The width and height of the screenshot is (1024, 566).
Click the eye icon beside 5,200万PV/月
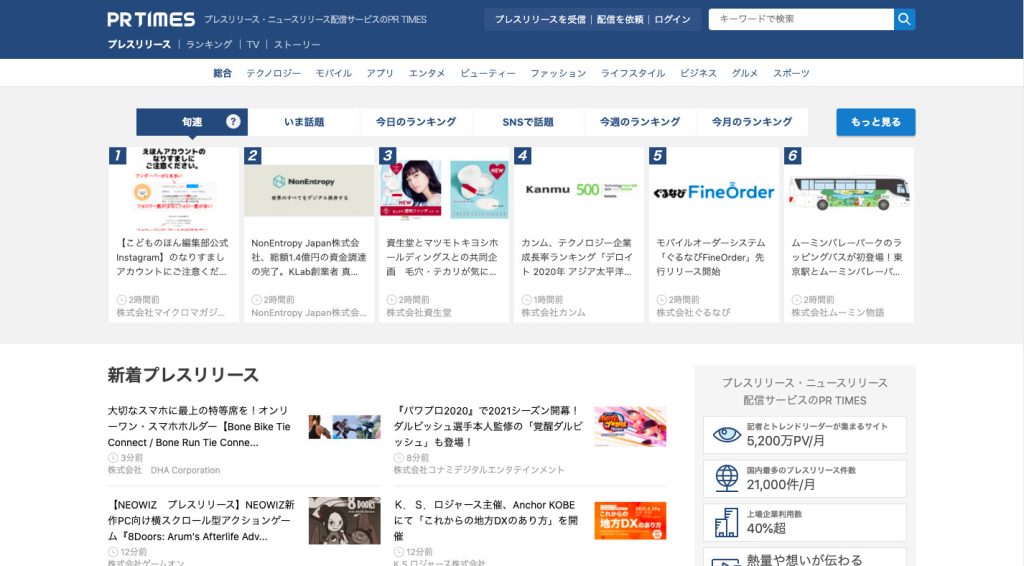[x=726, y=435]
